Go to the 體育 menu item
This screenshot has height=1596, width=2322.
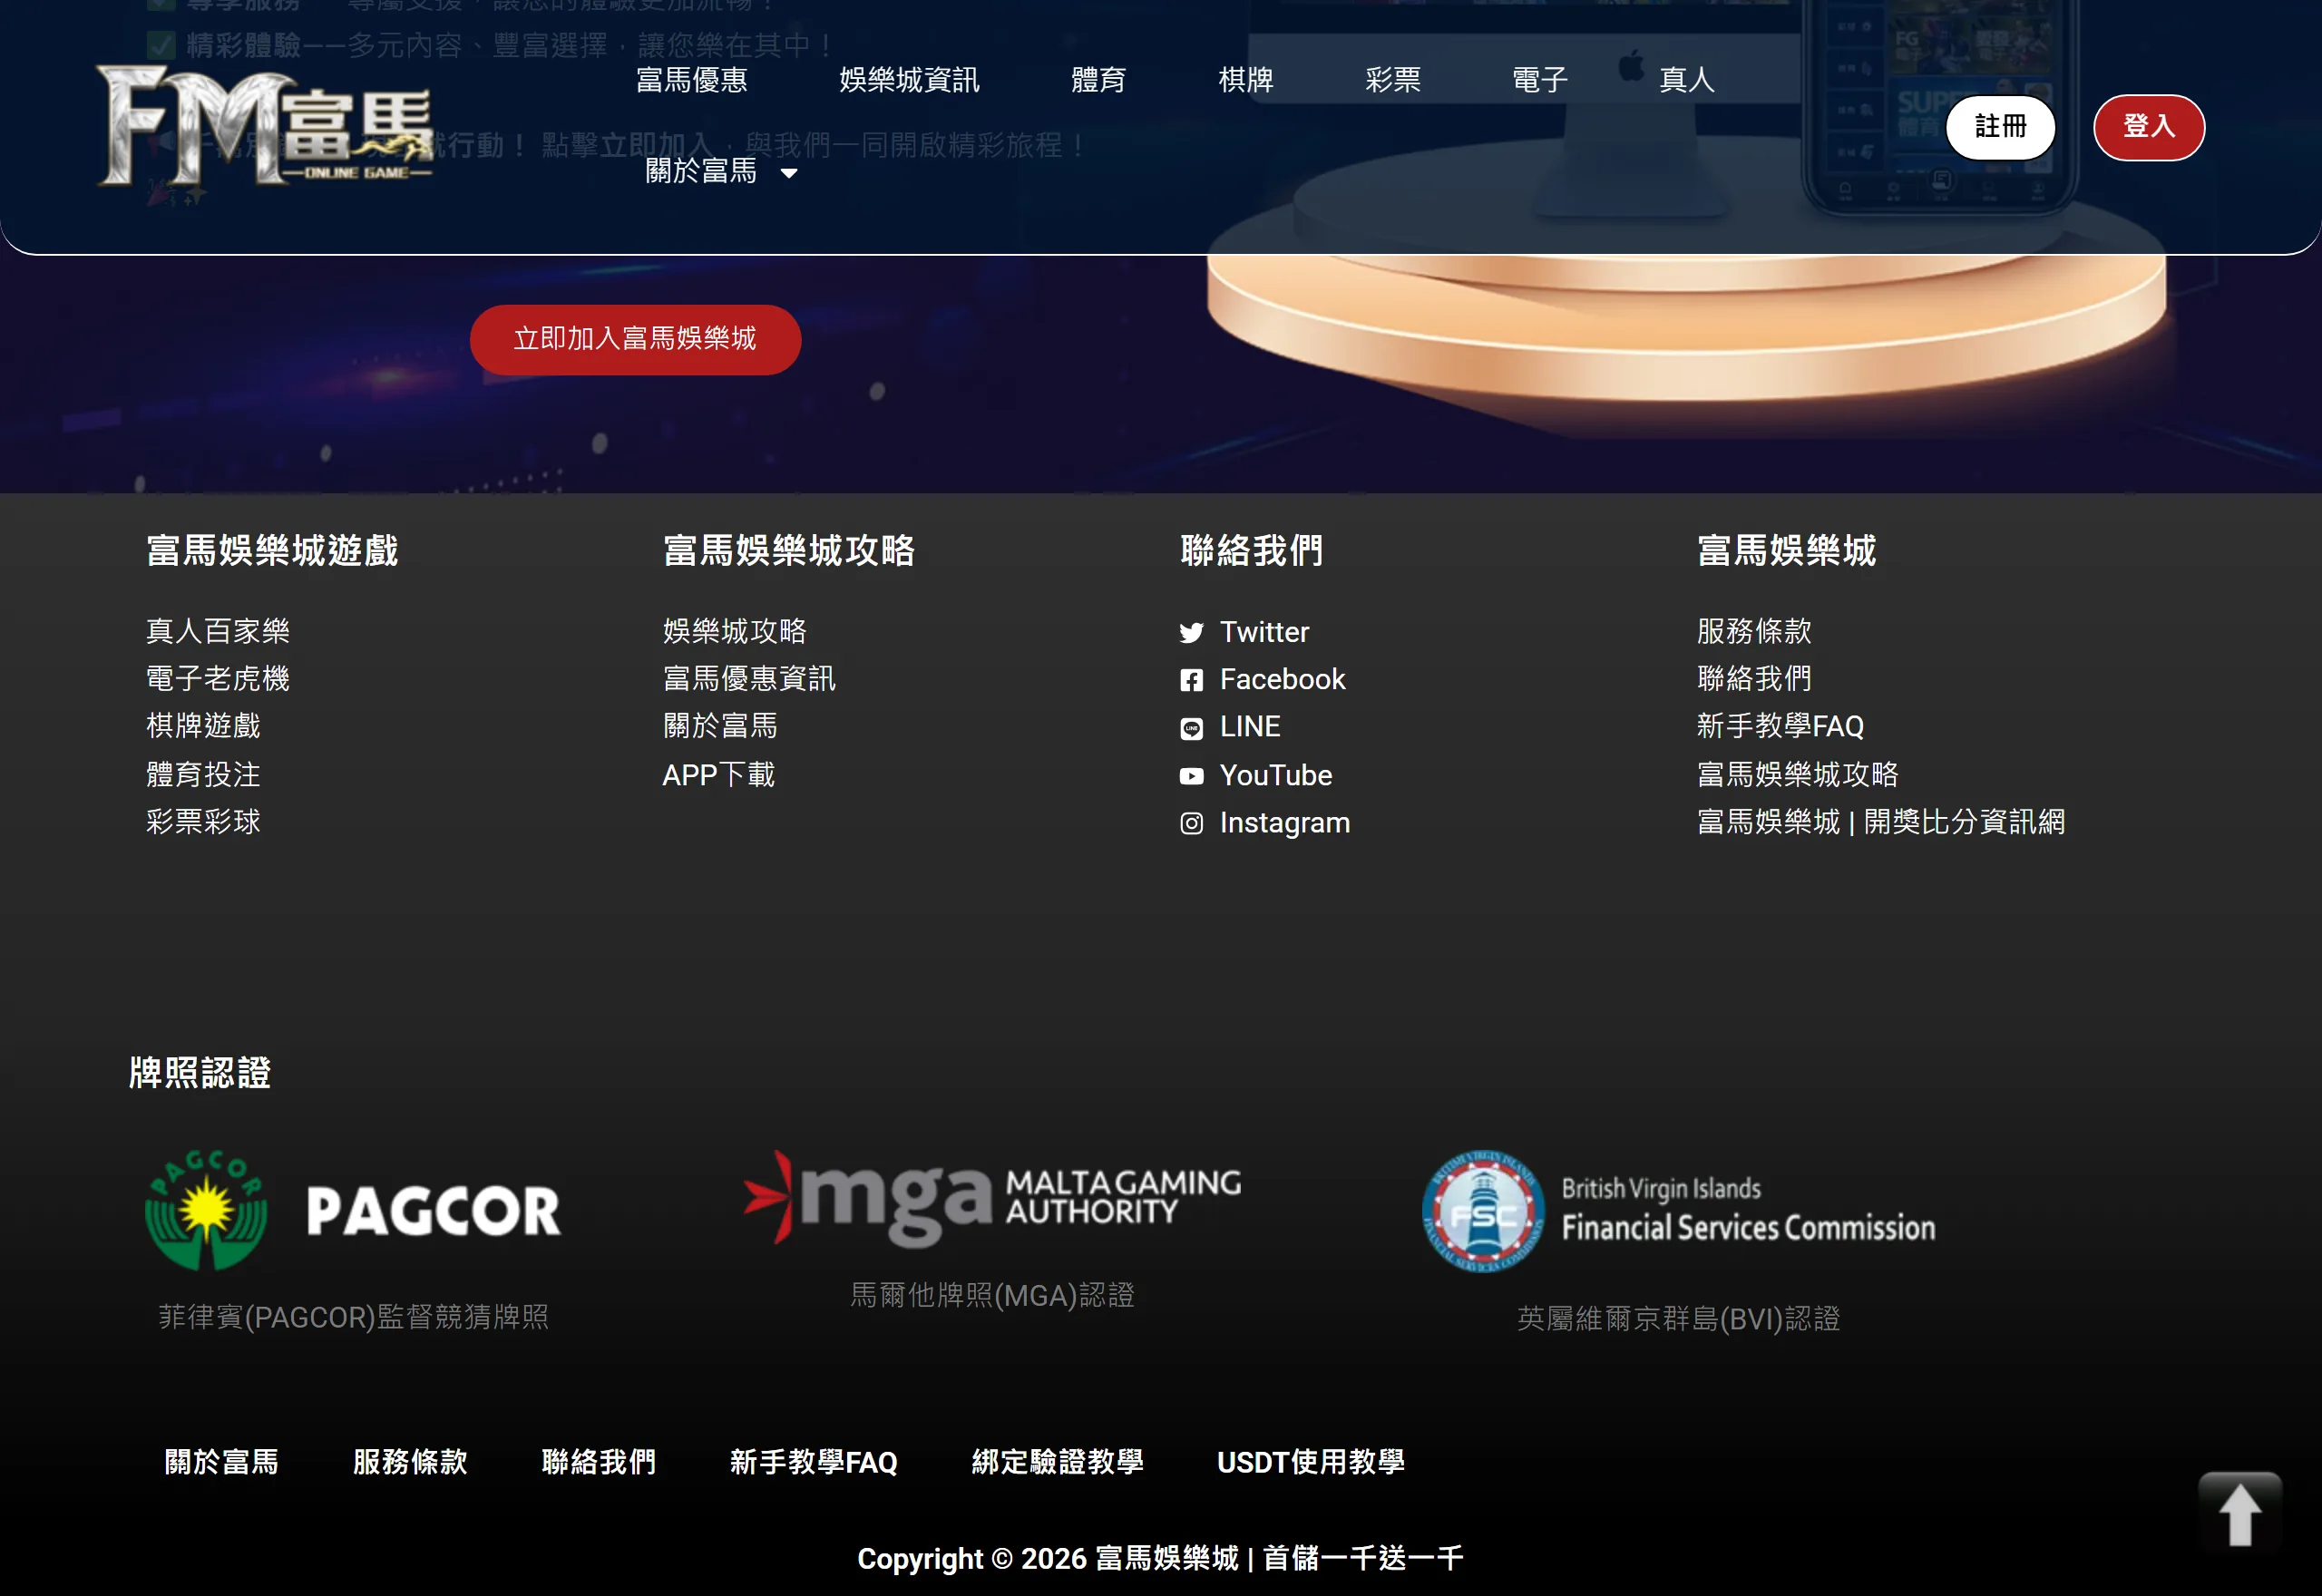(x=1099, y=80)
